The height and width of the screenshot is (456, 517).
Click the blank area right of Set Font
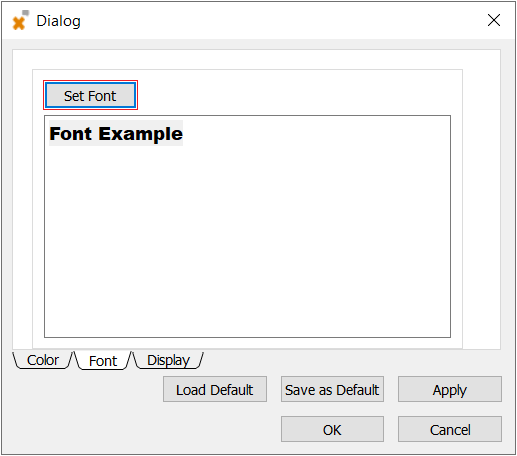click(293, 95)
